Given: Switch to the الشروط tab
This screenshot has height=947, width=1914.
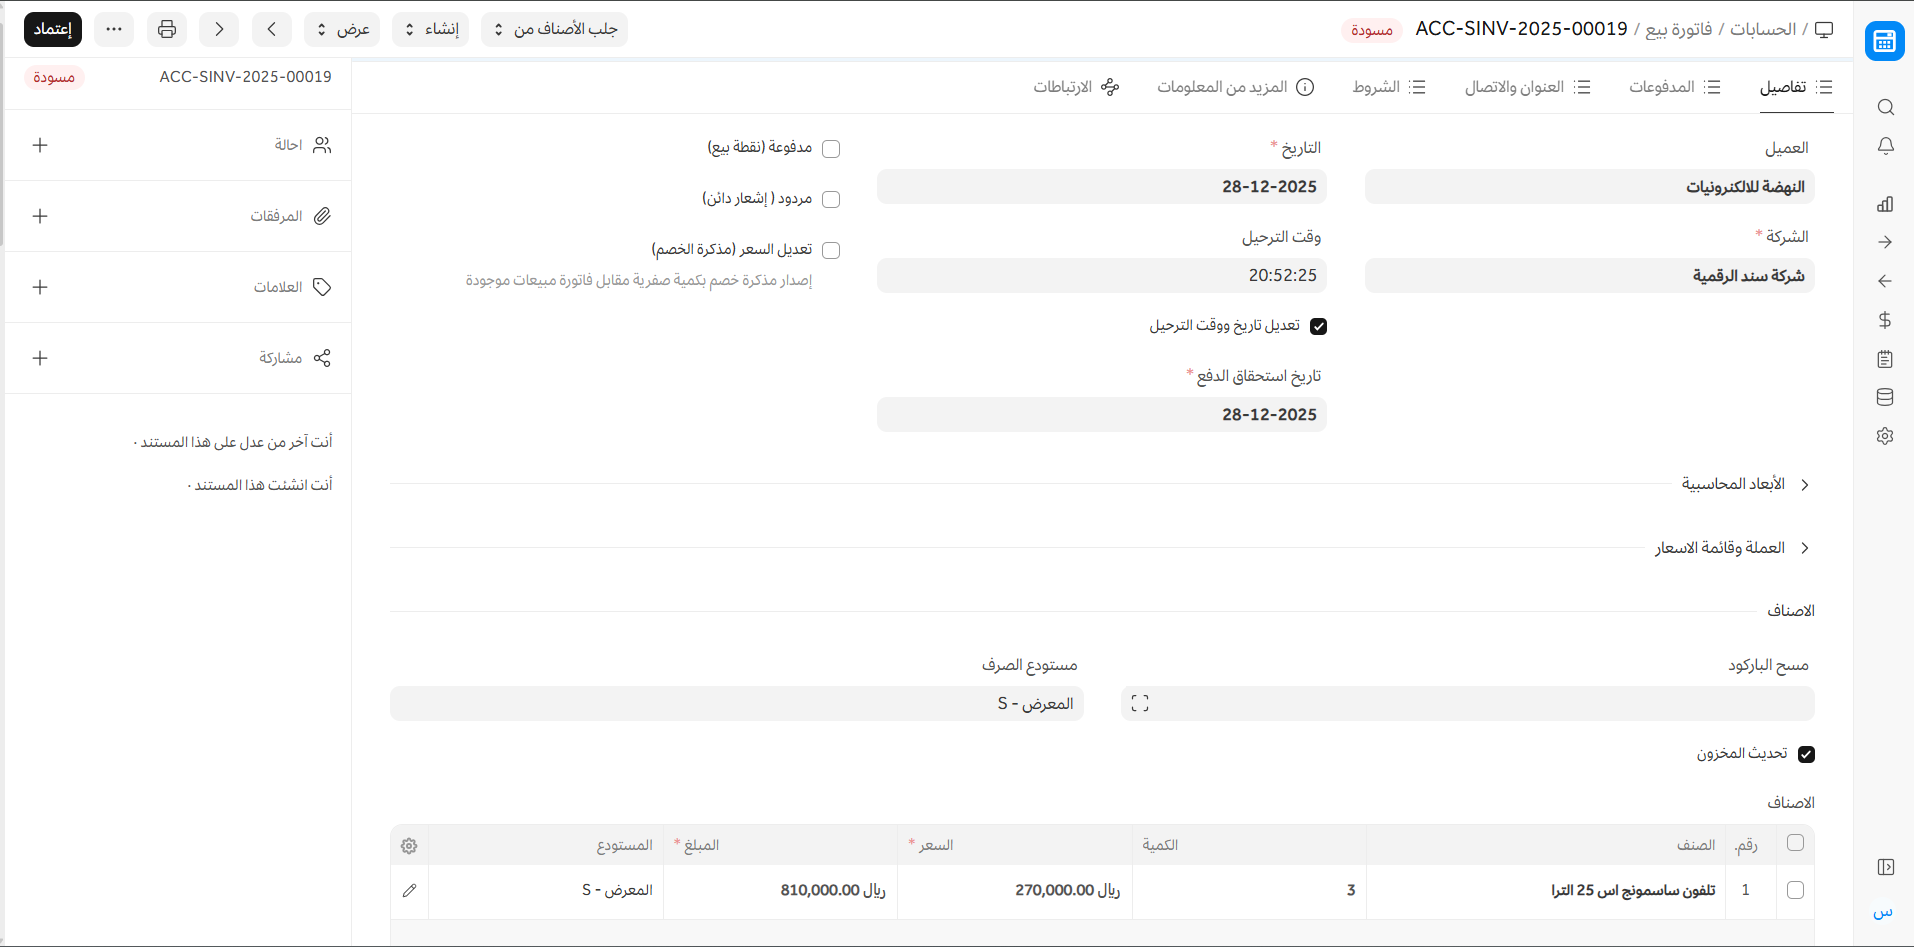Looking at the screenshot, I should 1388,87.
